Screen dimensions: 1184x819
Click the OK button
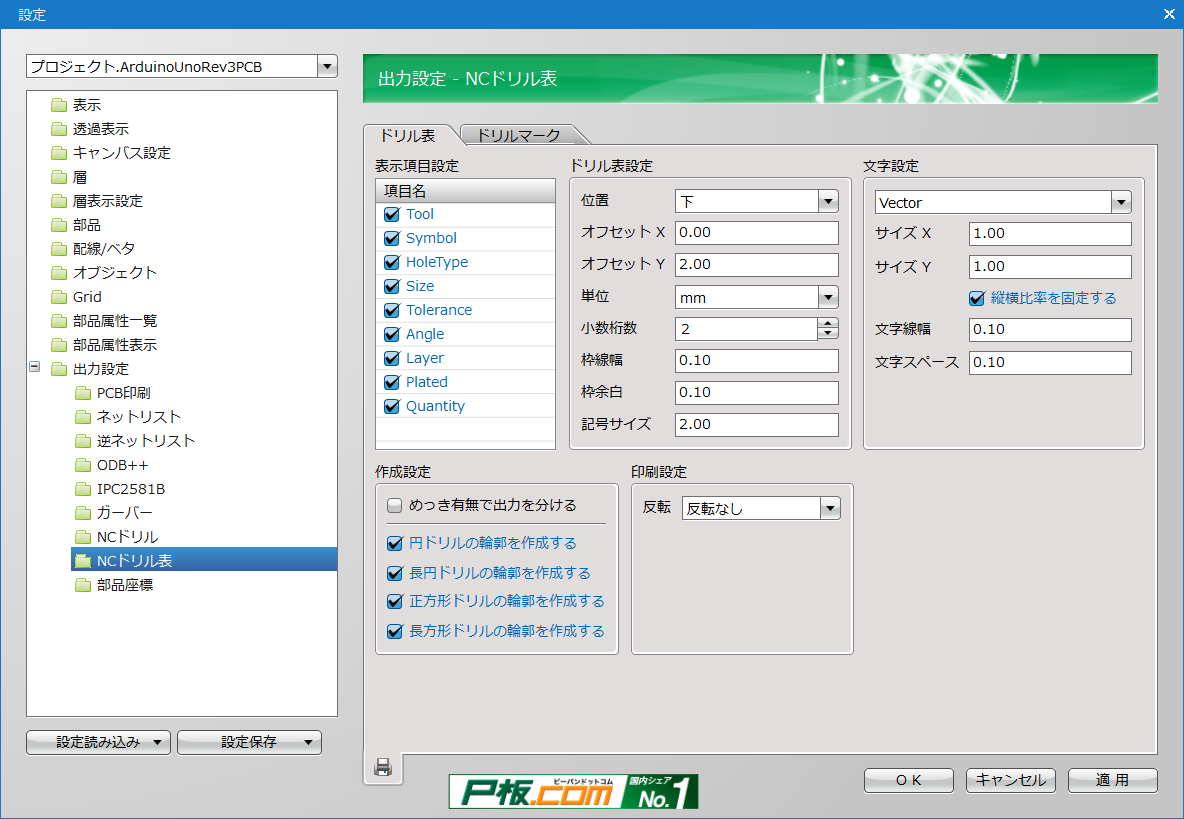coord(908,780)
